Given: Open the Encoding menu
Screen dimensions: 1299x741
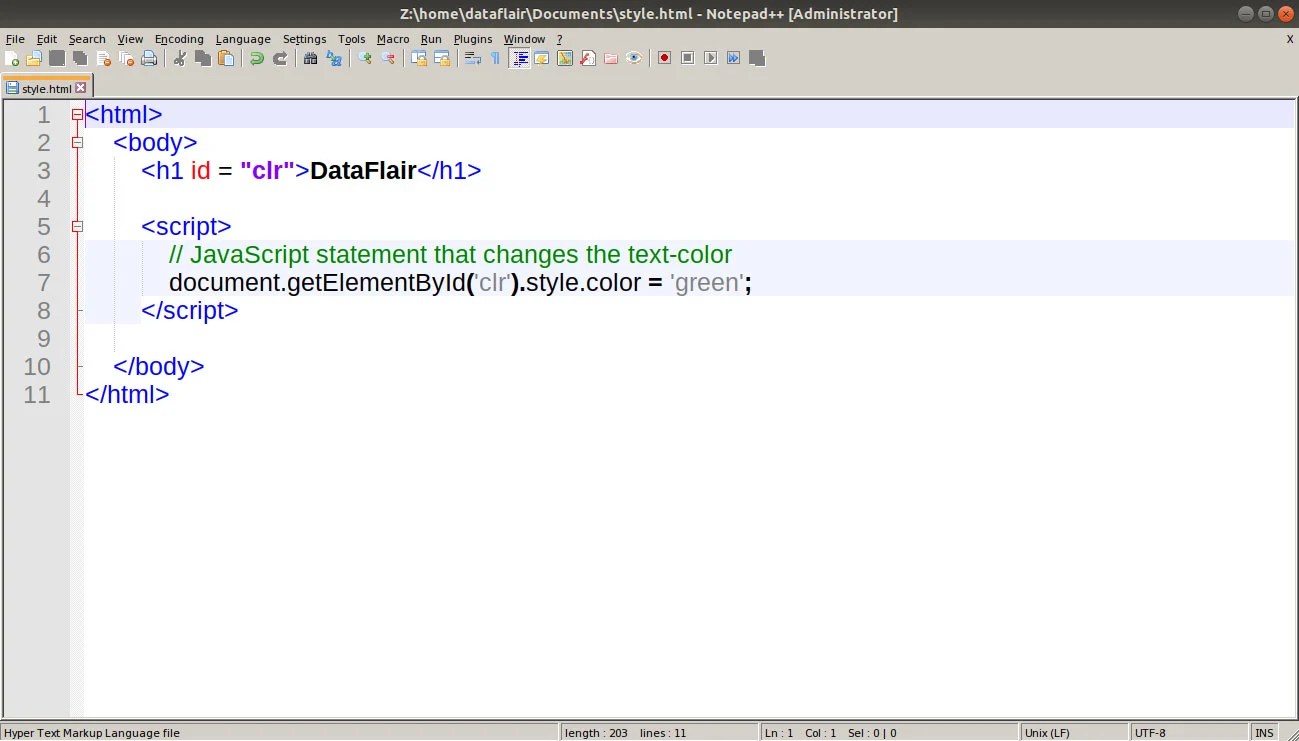Looking at the screenshot, I should (x=179, y=39).
